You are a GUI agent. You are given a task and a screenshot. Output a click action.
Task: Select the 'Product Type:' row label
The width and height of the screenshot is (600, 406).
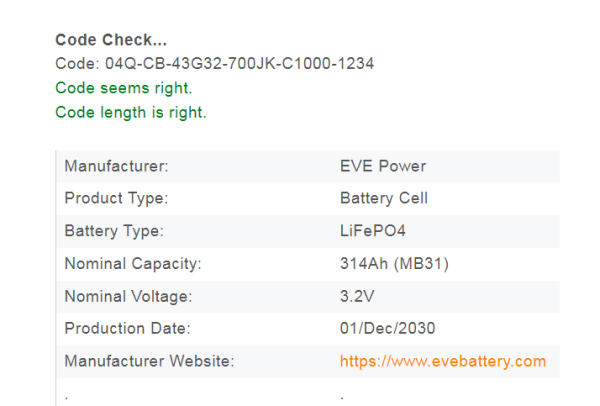tap(116, 198)
